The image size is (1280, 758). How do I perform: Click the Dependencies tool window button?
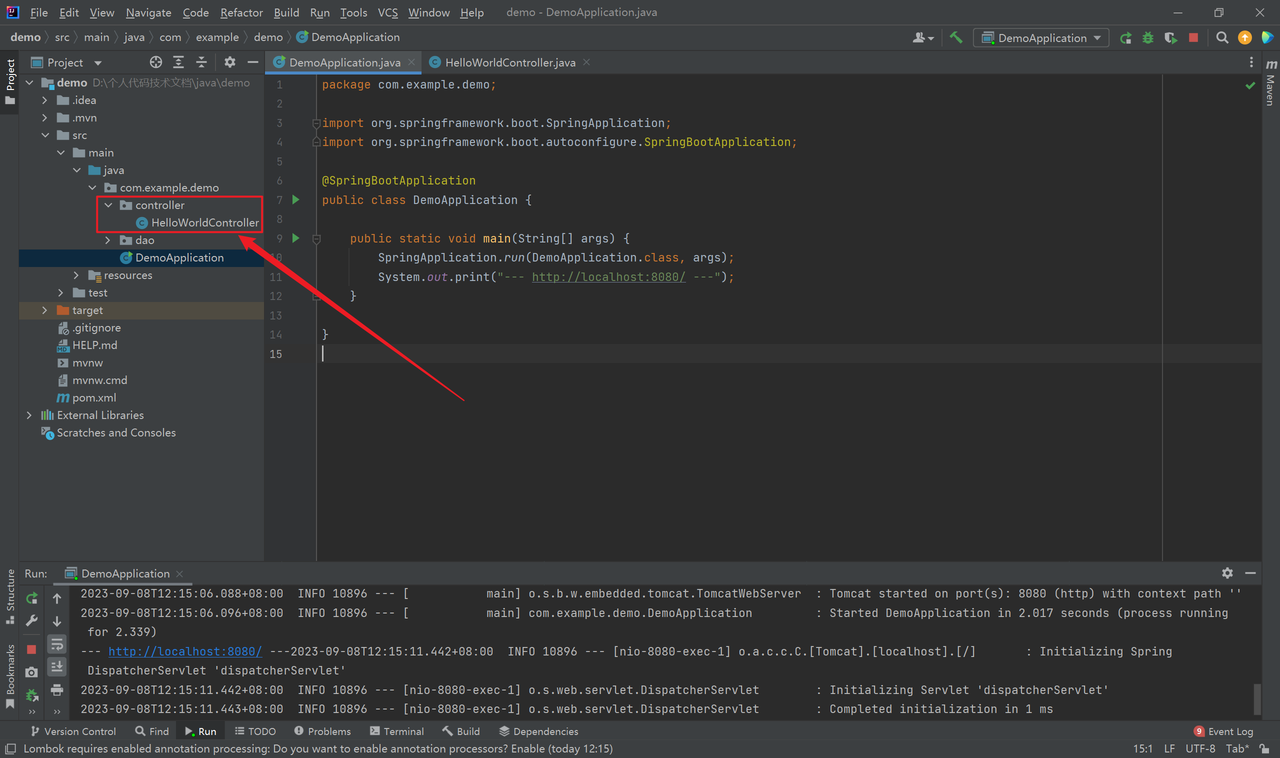pos(538,731)
